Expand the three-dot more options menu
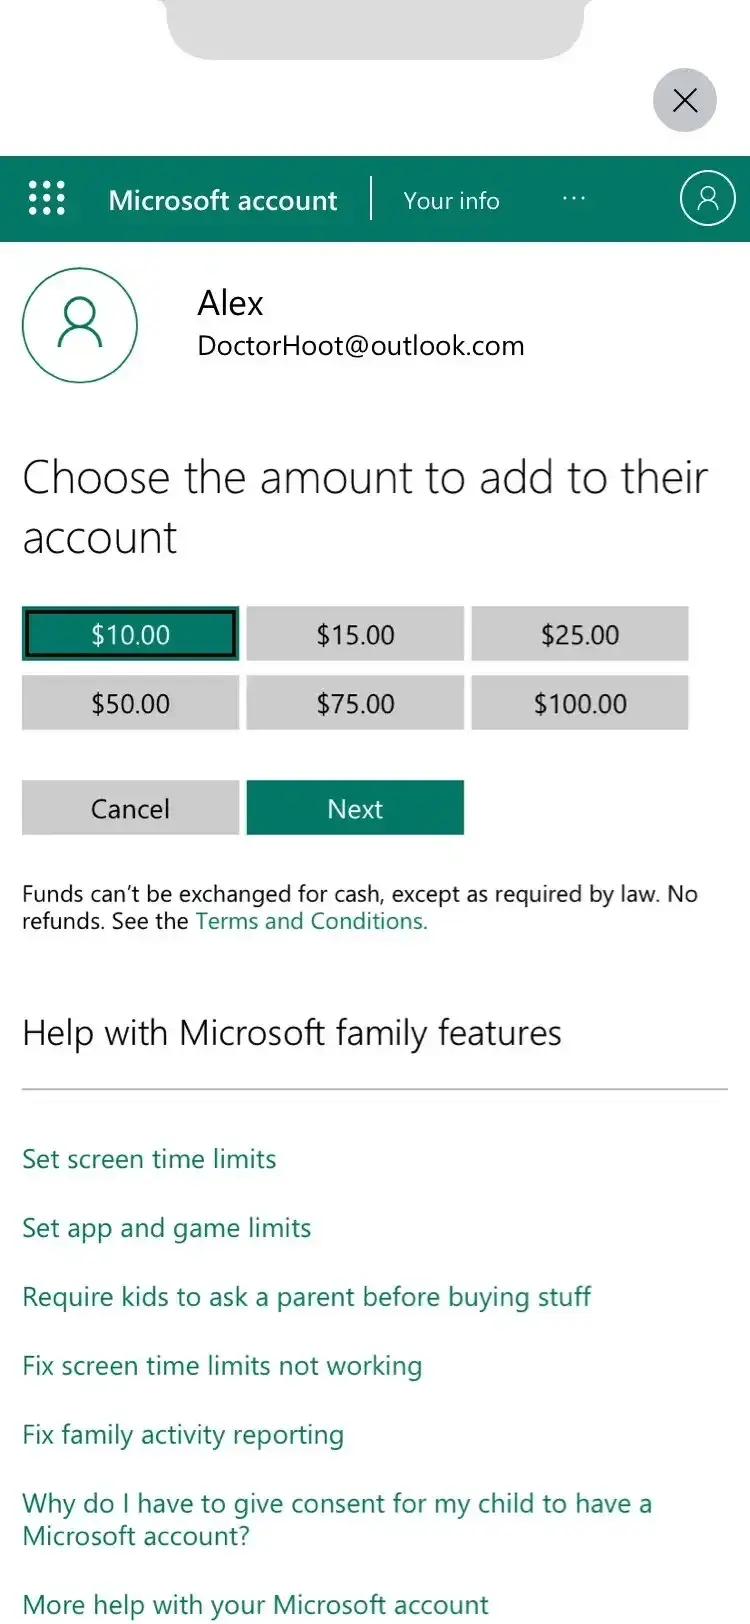This screenshot has height=1624, width=750. (x=574, y=199)
